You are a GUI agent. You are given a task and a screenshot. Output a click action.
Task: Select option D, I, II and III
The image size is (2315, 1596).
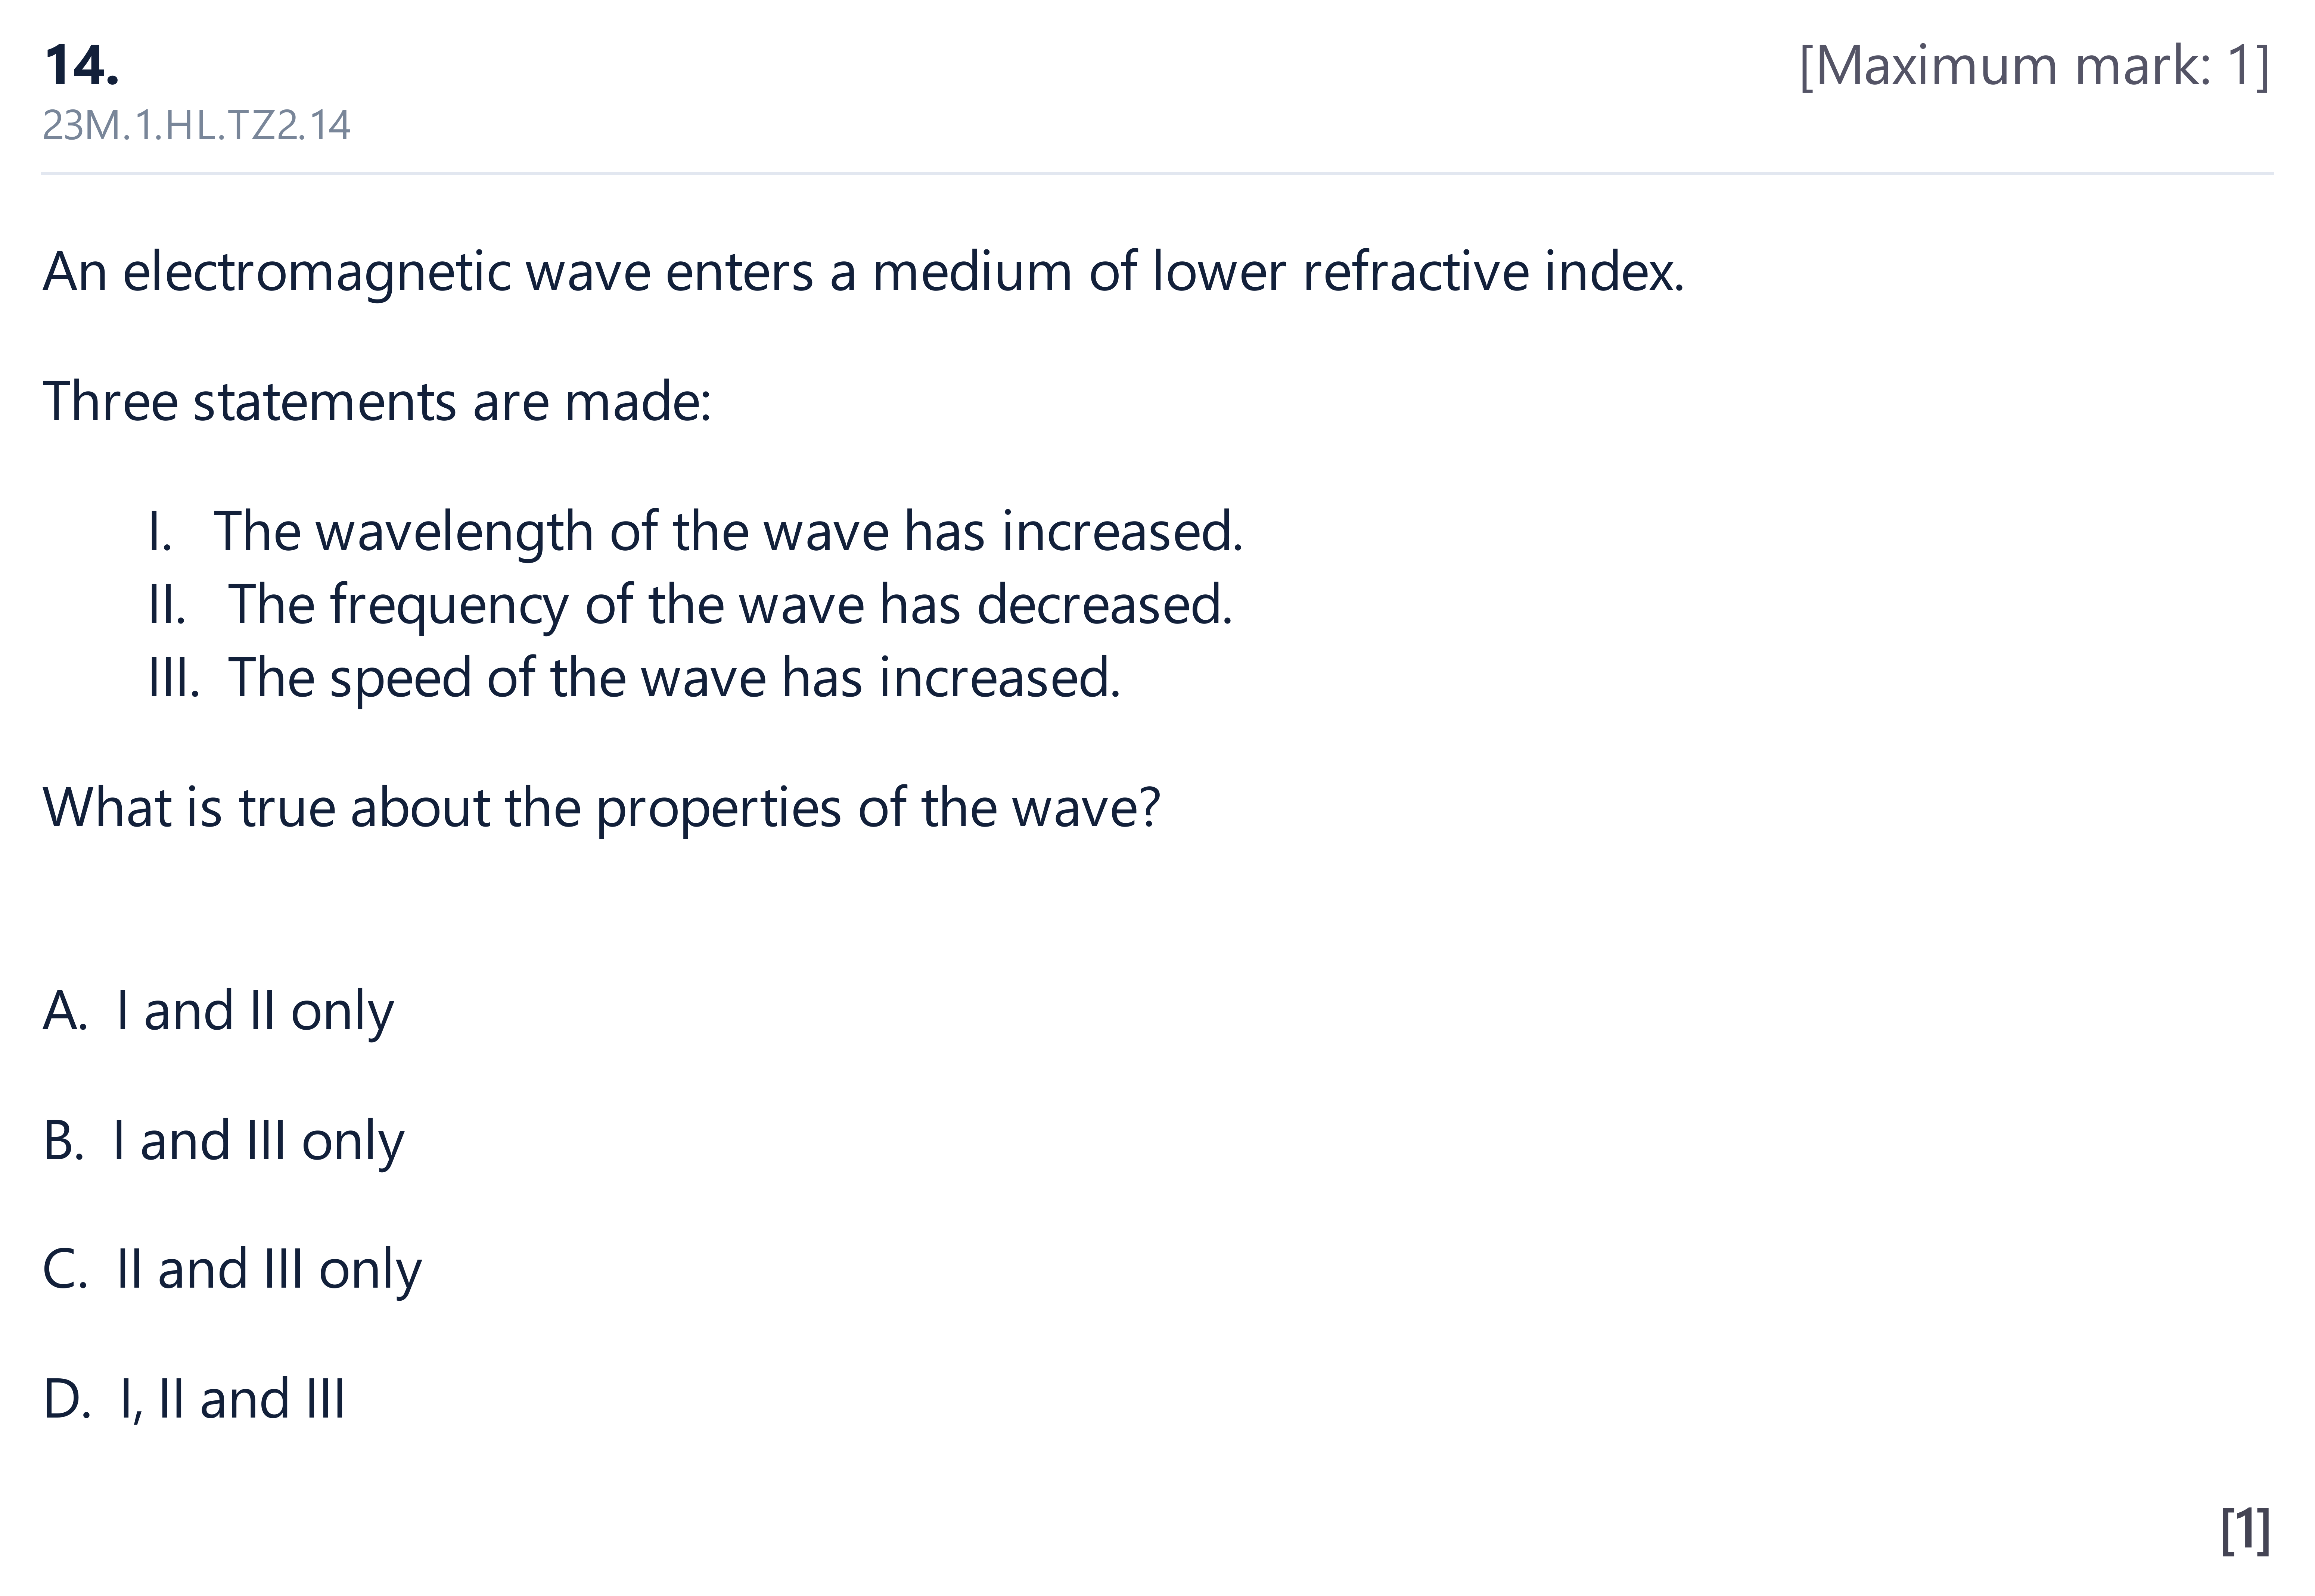coord(194,1399)
